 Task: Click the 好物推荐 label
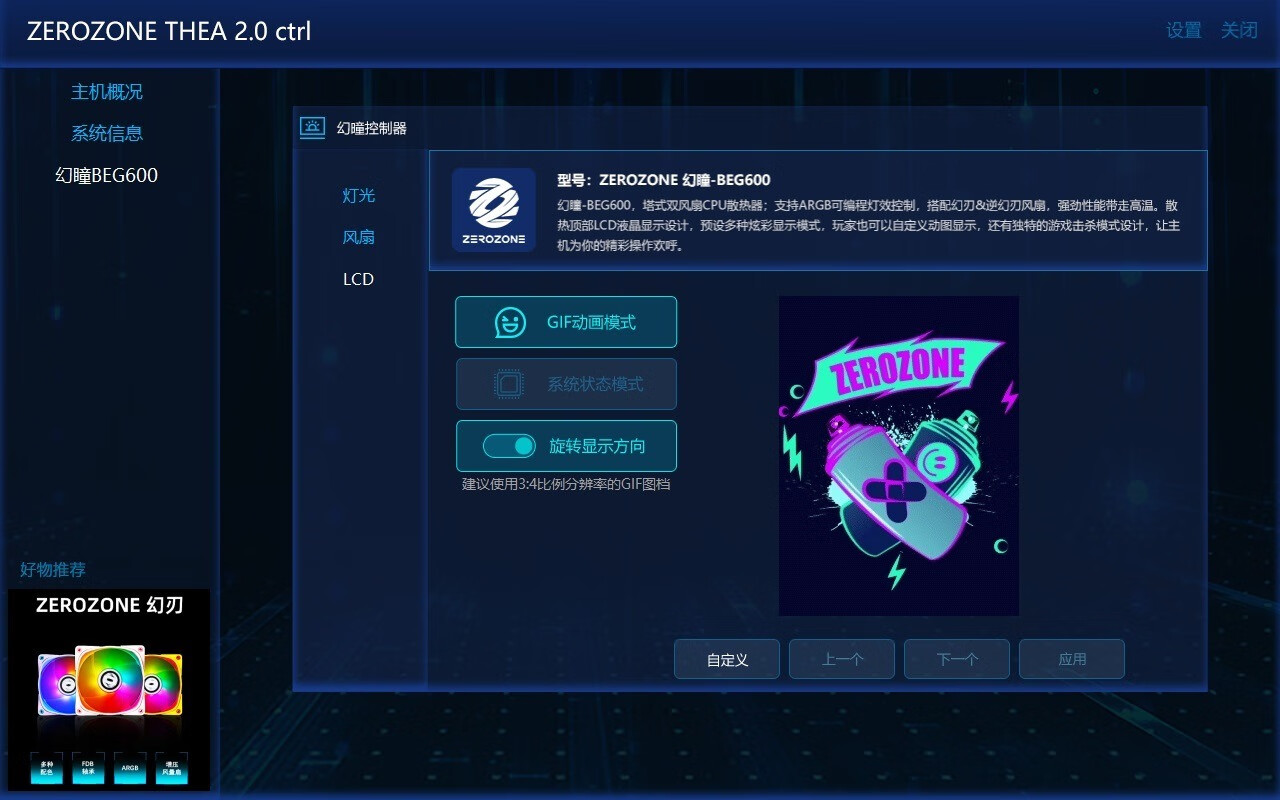pos(53,569)
